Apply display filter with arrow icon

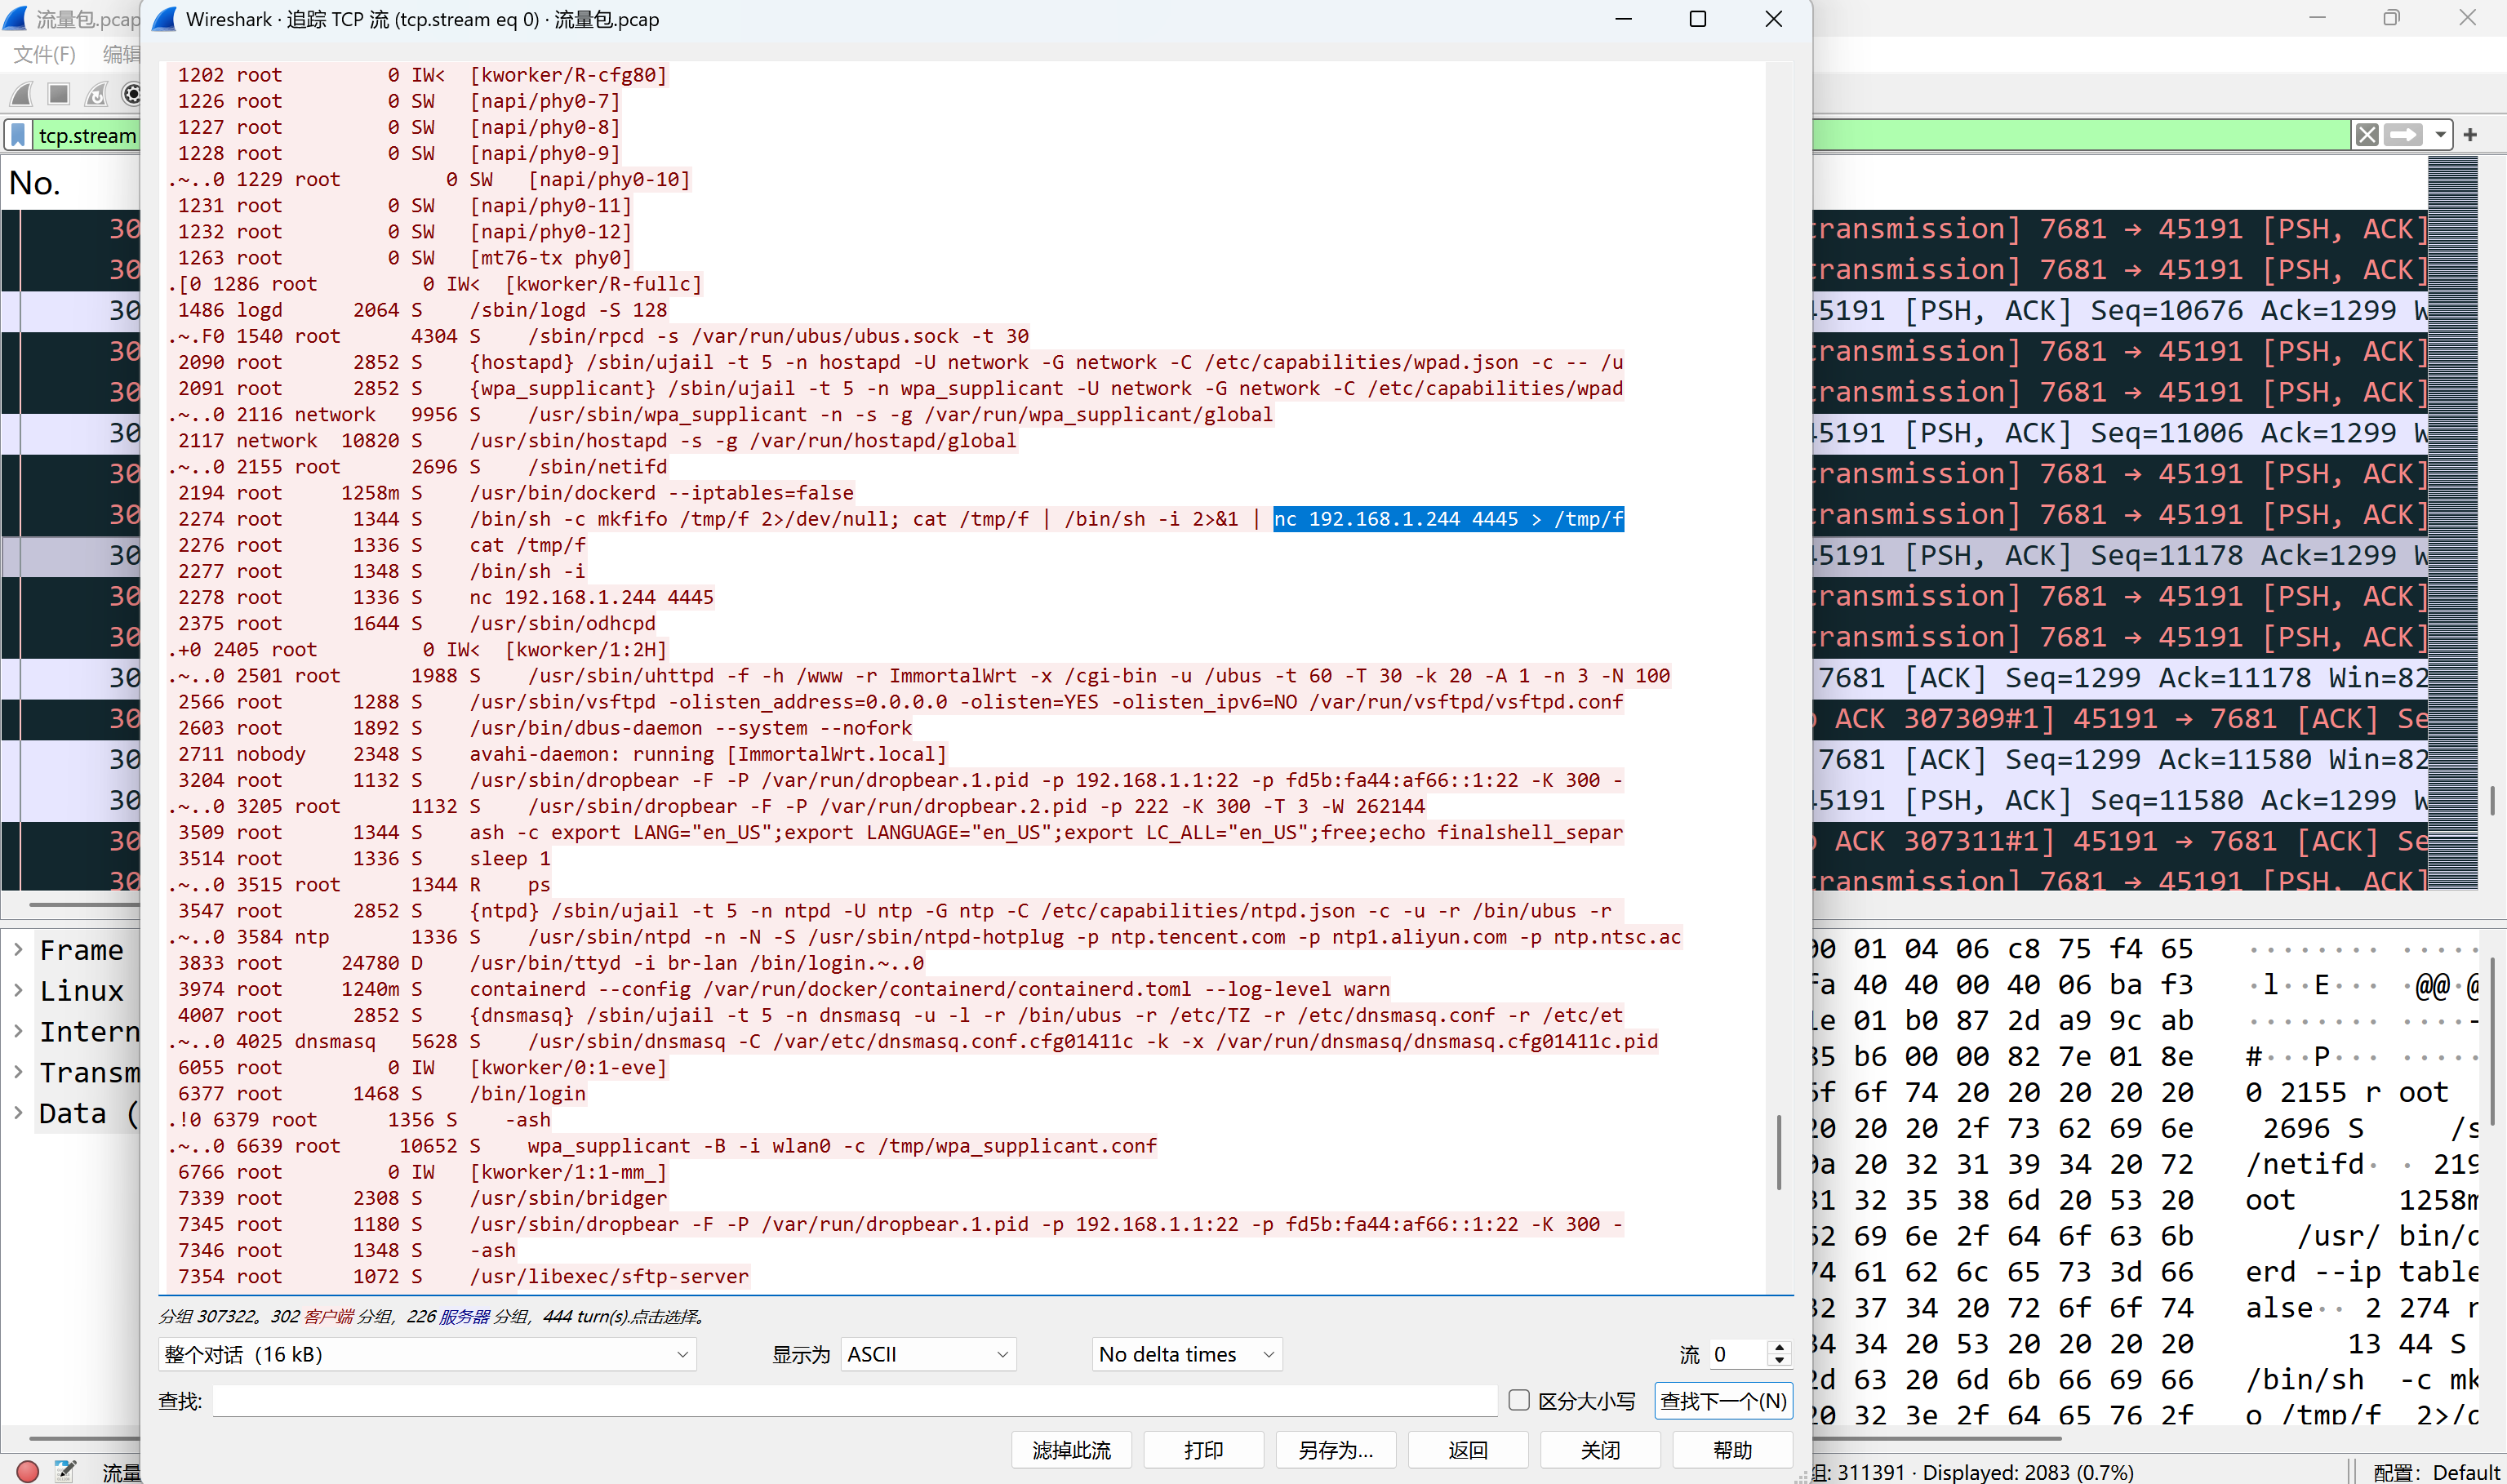click(2403, 134)
